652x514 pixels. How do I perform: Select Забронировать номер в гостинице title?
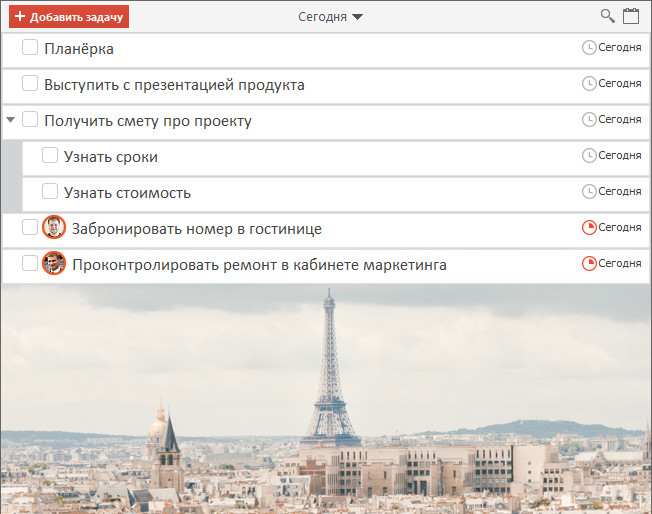pyautogui.click(x=197, y=229)
